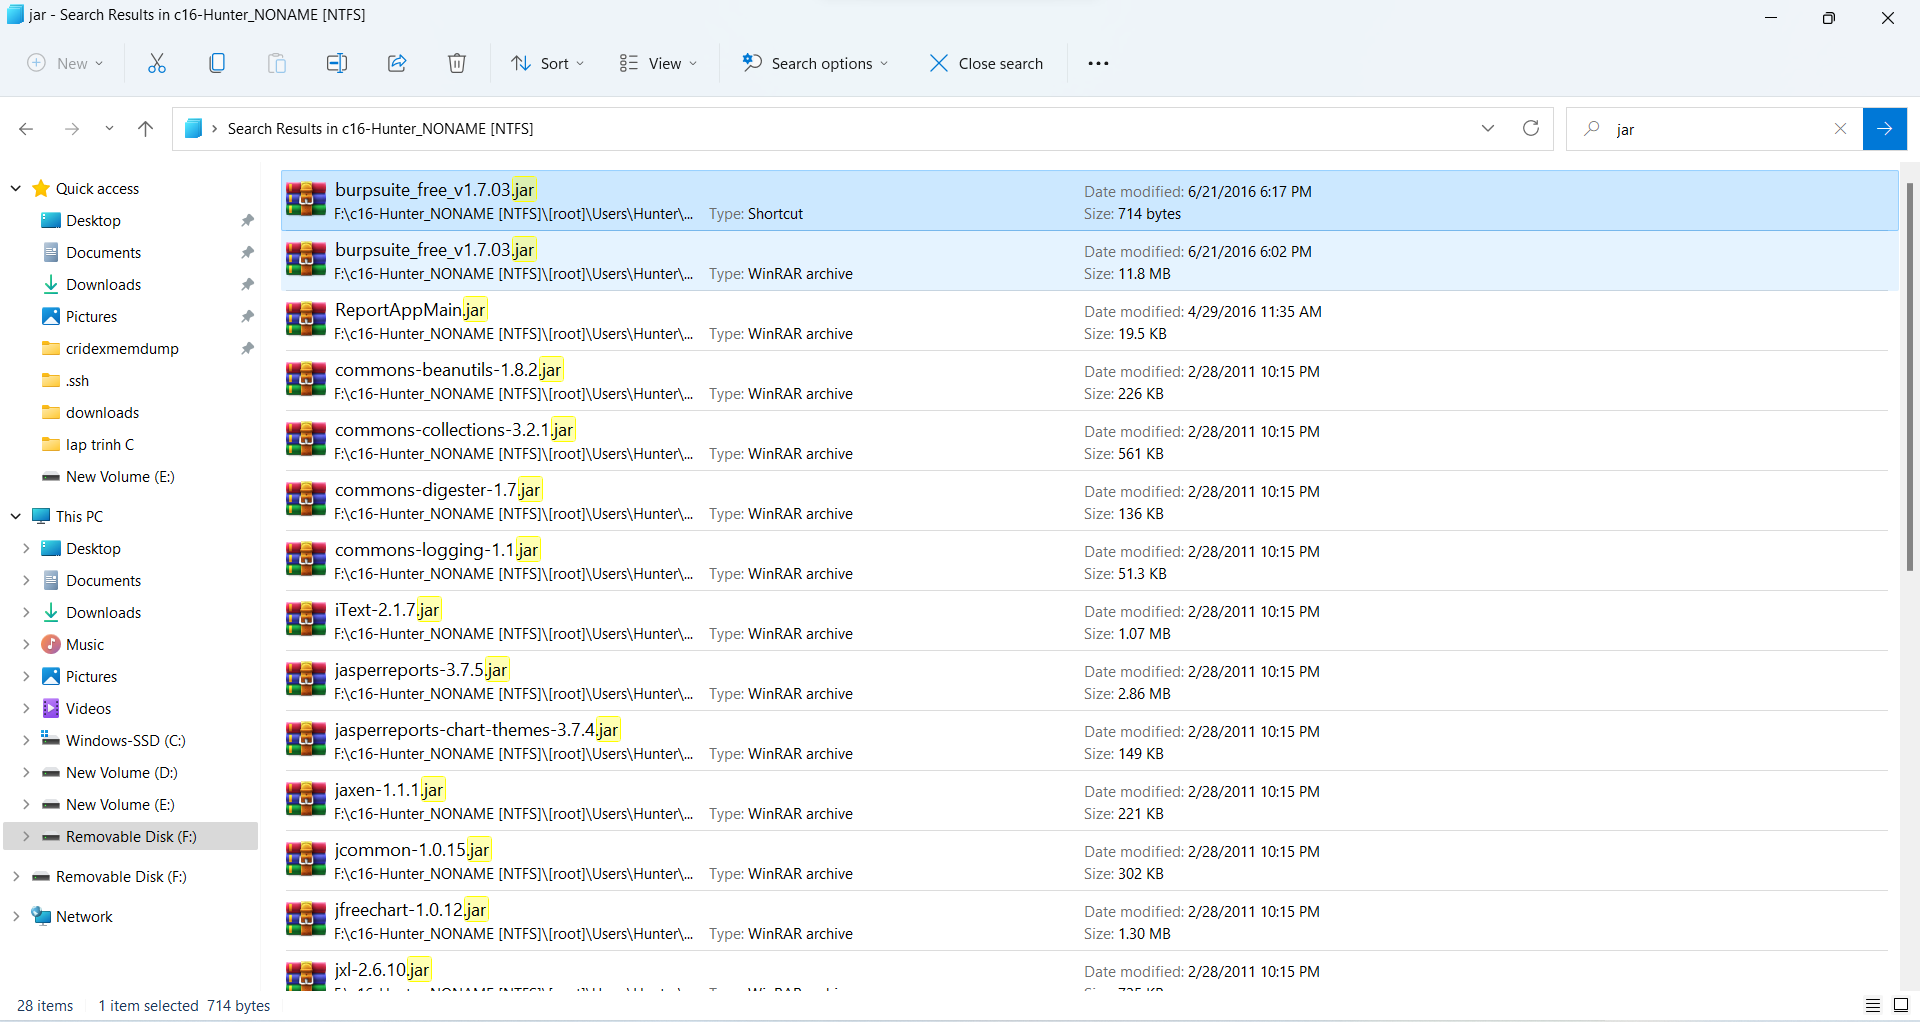Viewport: 1920px width, 1022px height.
Task: Open pinned Downloads in Quick access
Action: point(103,284)
